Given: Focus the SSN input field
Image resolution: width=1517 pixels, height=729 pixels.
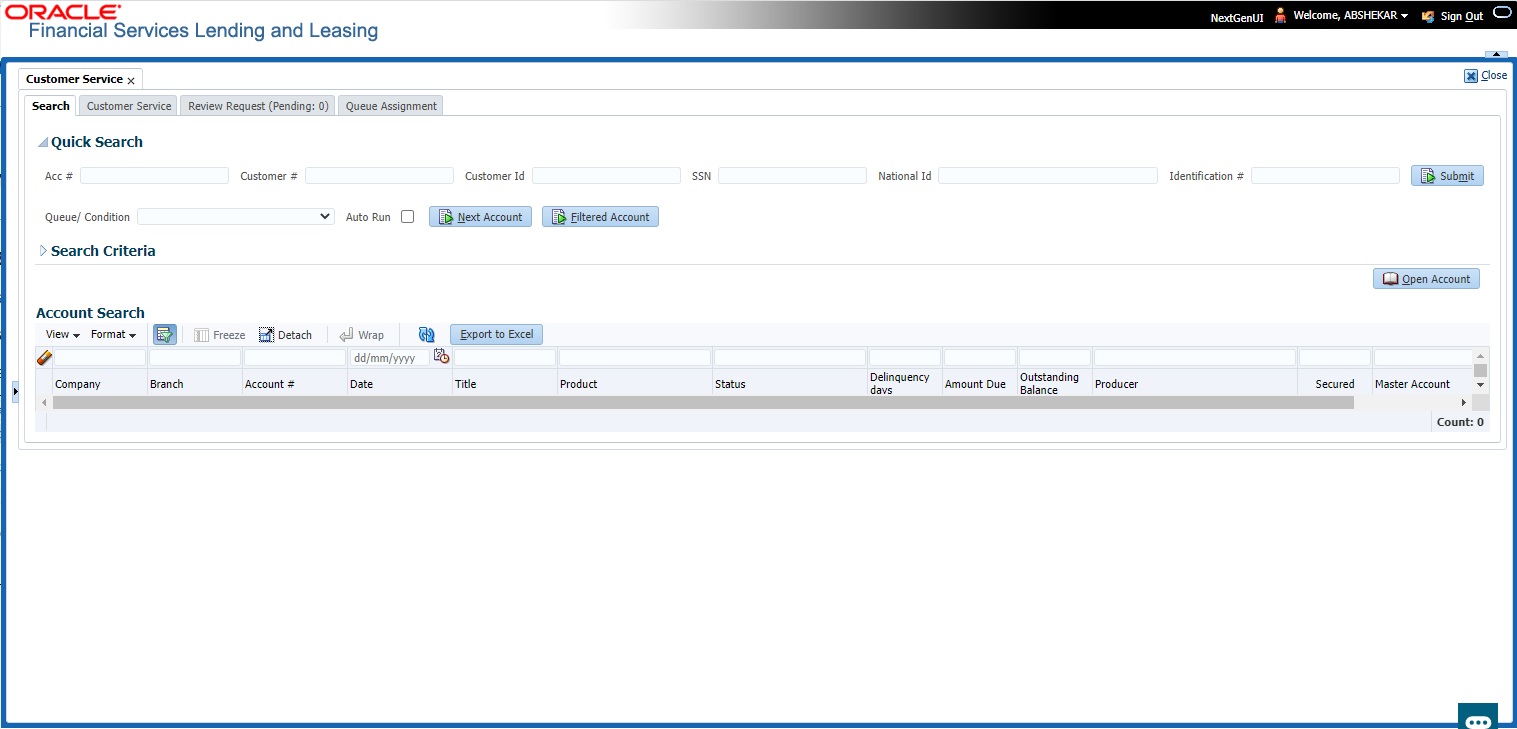Looking at the screenshot, I should [792, 176].
